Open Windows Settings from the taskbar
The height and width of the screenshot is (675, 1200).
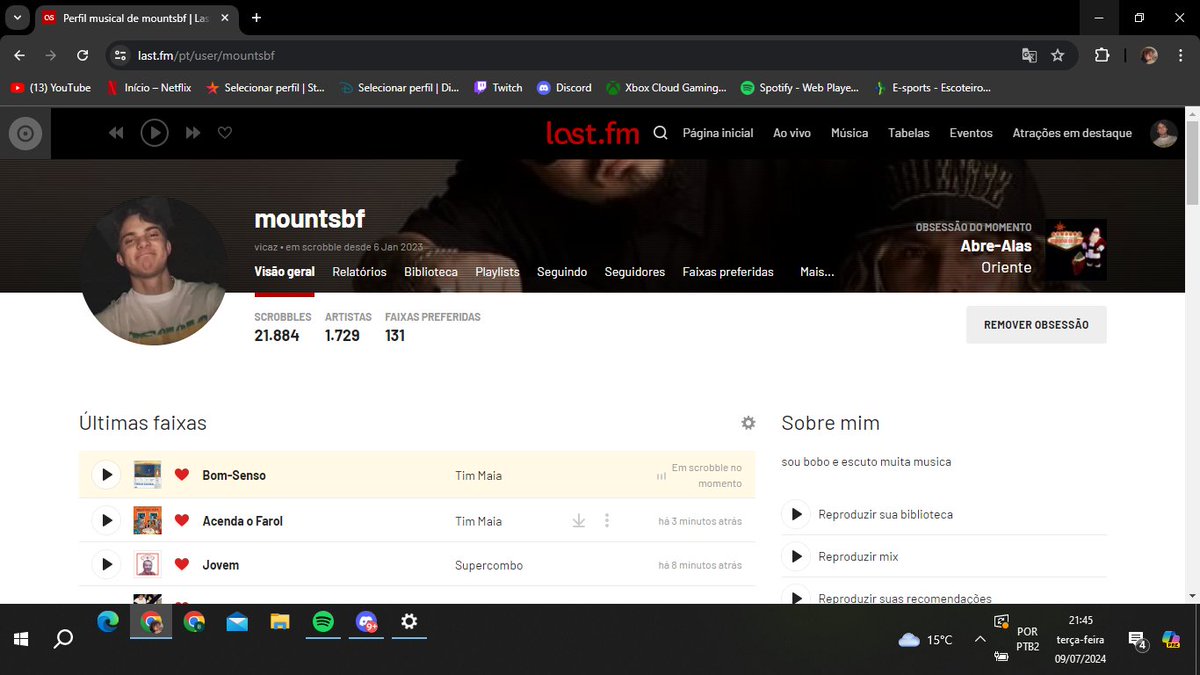click(x=409, y=622)
